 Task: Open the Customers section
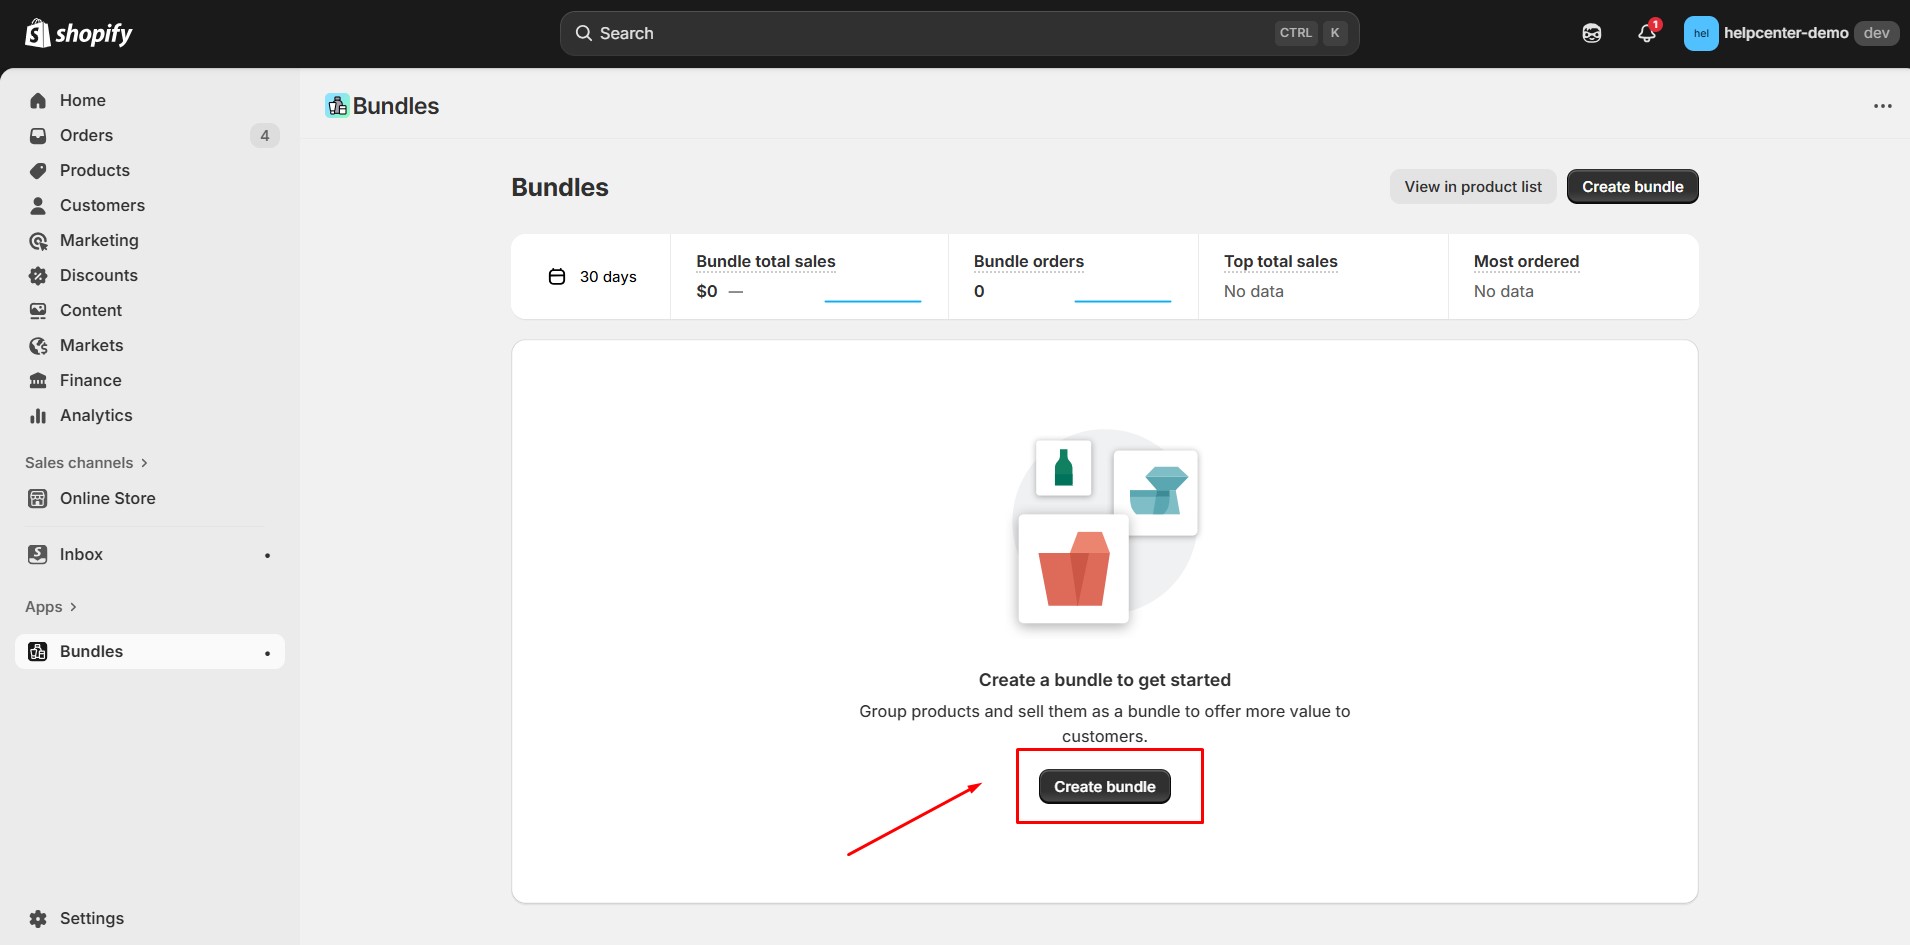click(x=101, y=205)
